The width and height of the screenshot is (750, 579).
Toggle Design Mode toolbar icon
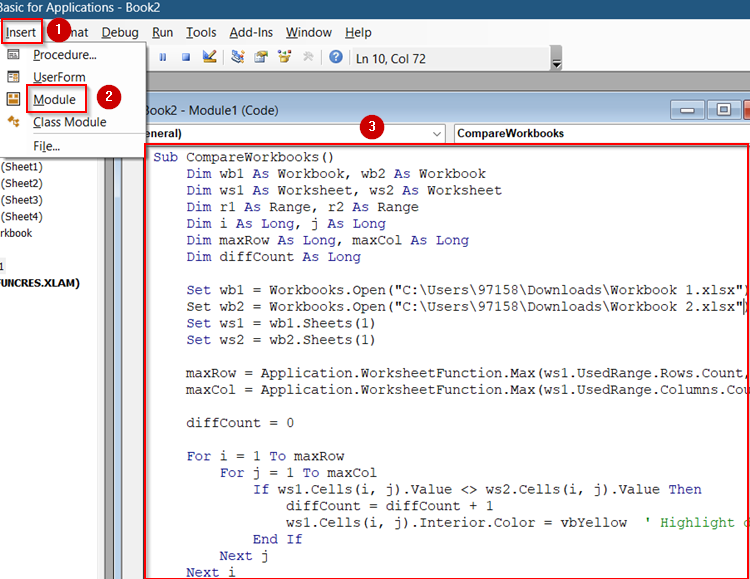pos(210,57)
